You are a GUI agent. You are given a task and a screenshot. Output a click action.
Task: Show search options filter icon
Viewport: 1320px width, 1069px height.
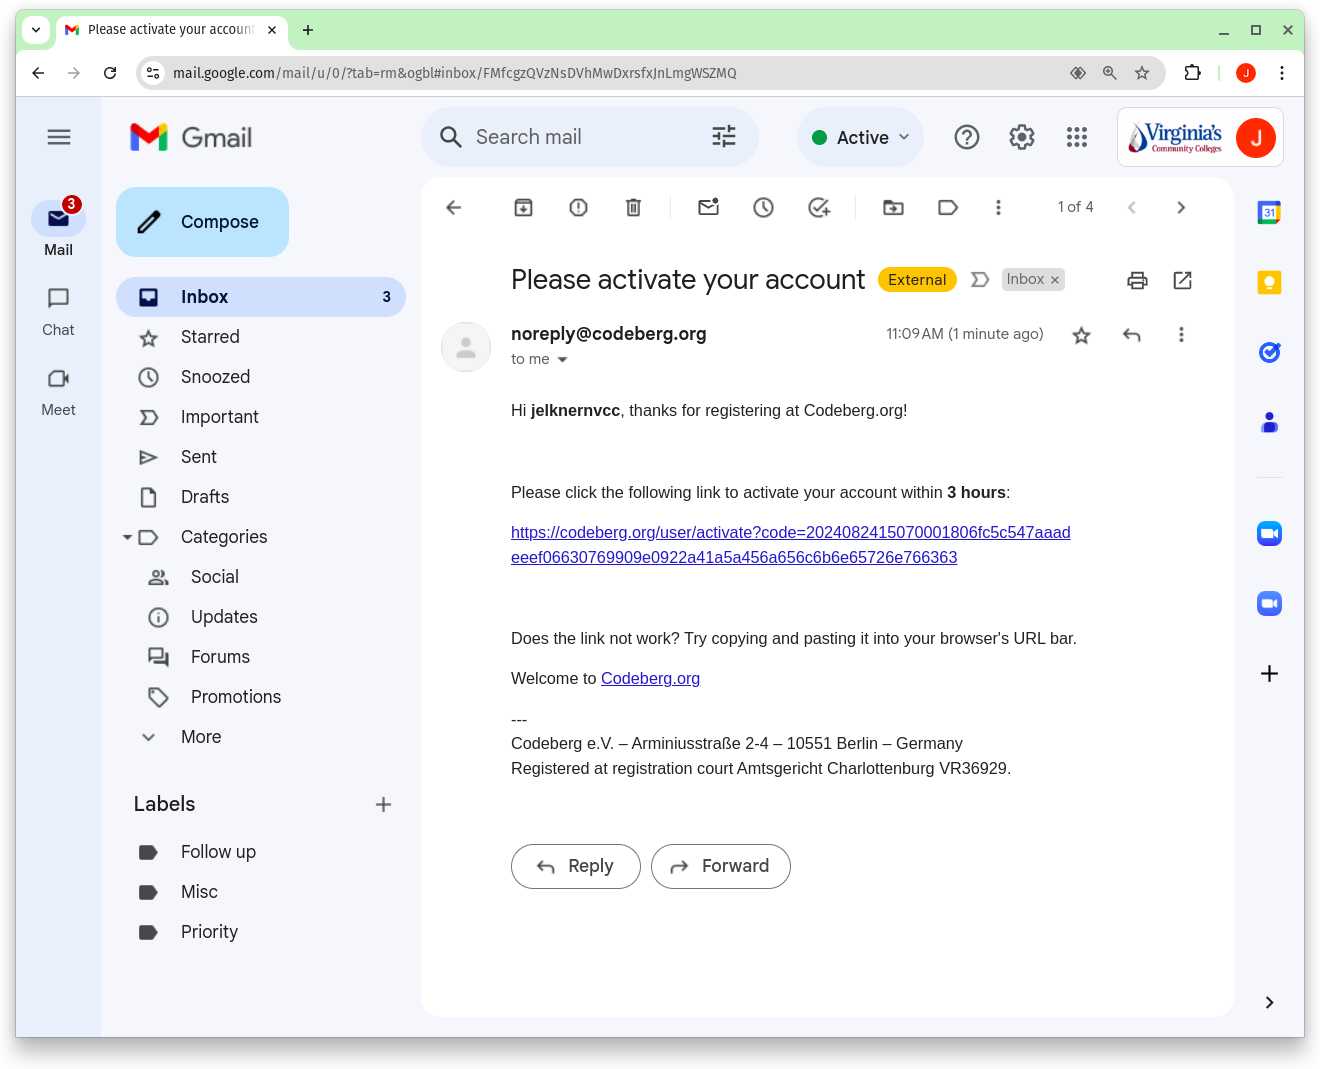(724, 137)
